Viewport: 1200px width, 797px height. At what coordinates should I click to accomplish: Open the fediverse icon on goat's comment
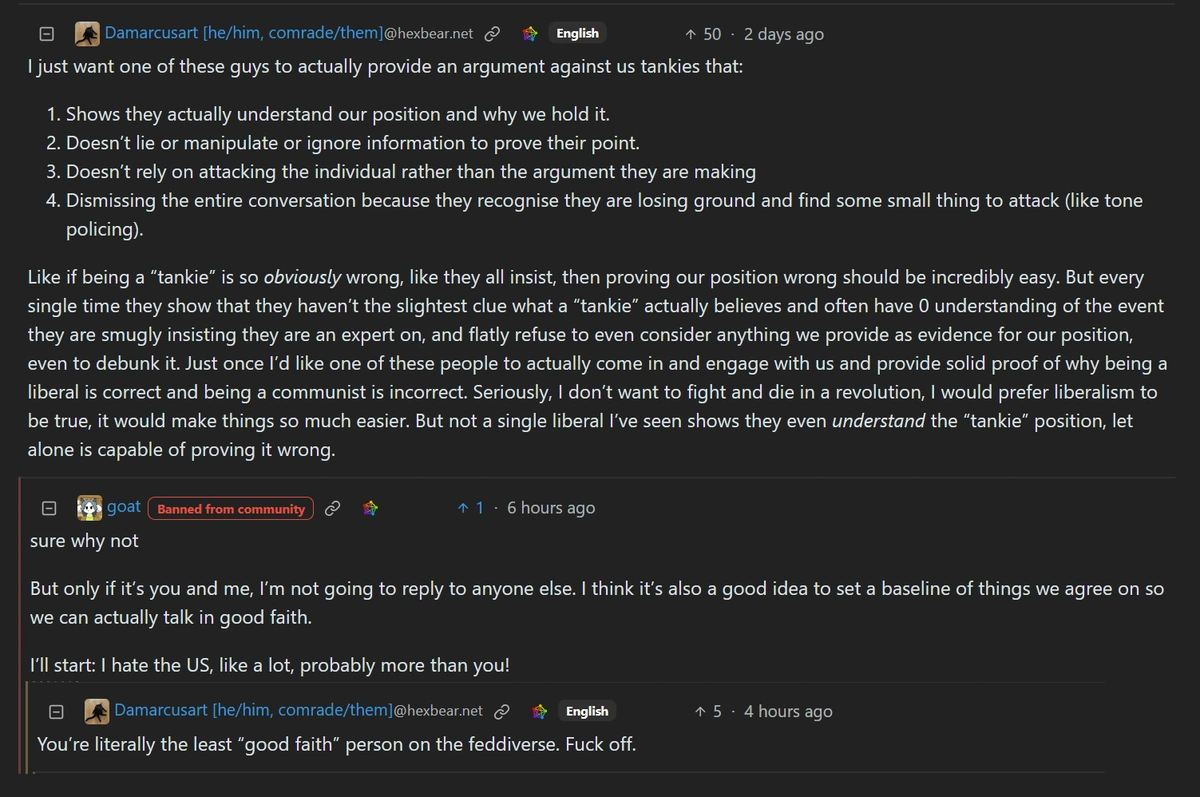pyautogui.click(x=371, y=508)
